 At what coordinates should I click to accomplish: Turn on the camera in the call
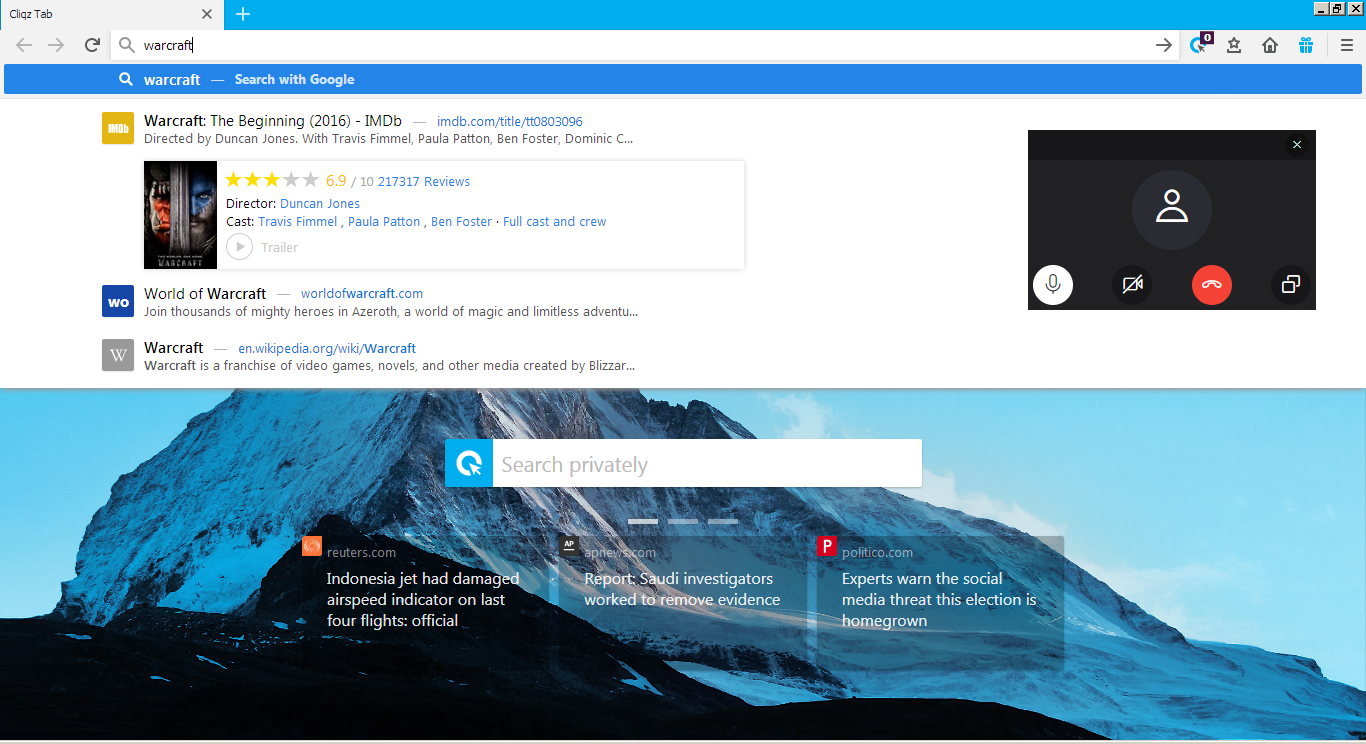1132,285
